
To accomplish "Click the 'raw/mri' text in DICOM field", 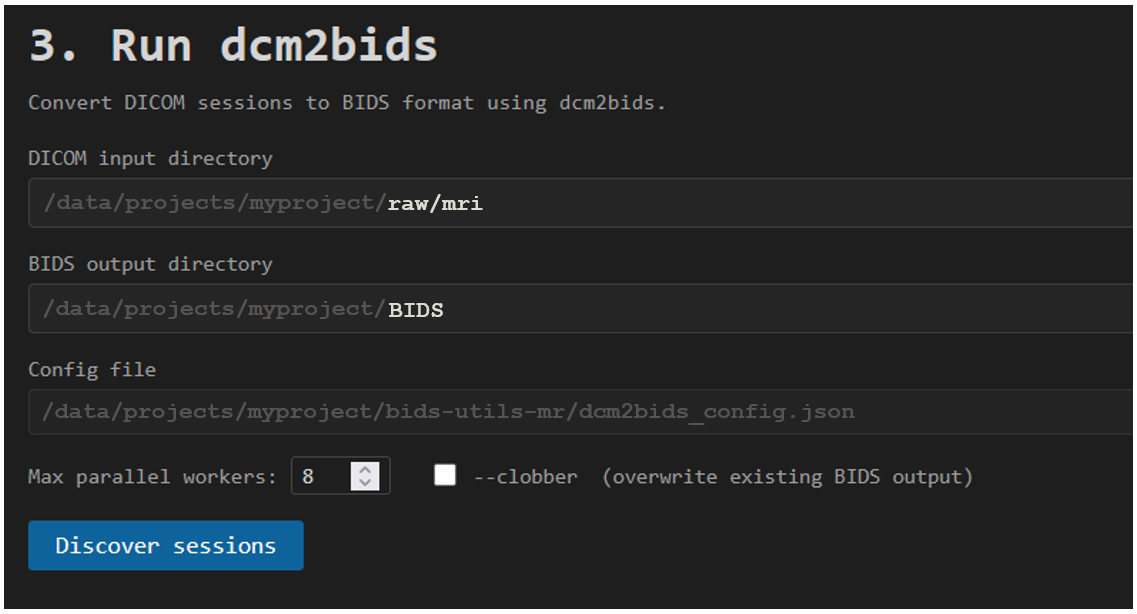I will pos(435,203).
